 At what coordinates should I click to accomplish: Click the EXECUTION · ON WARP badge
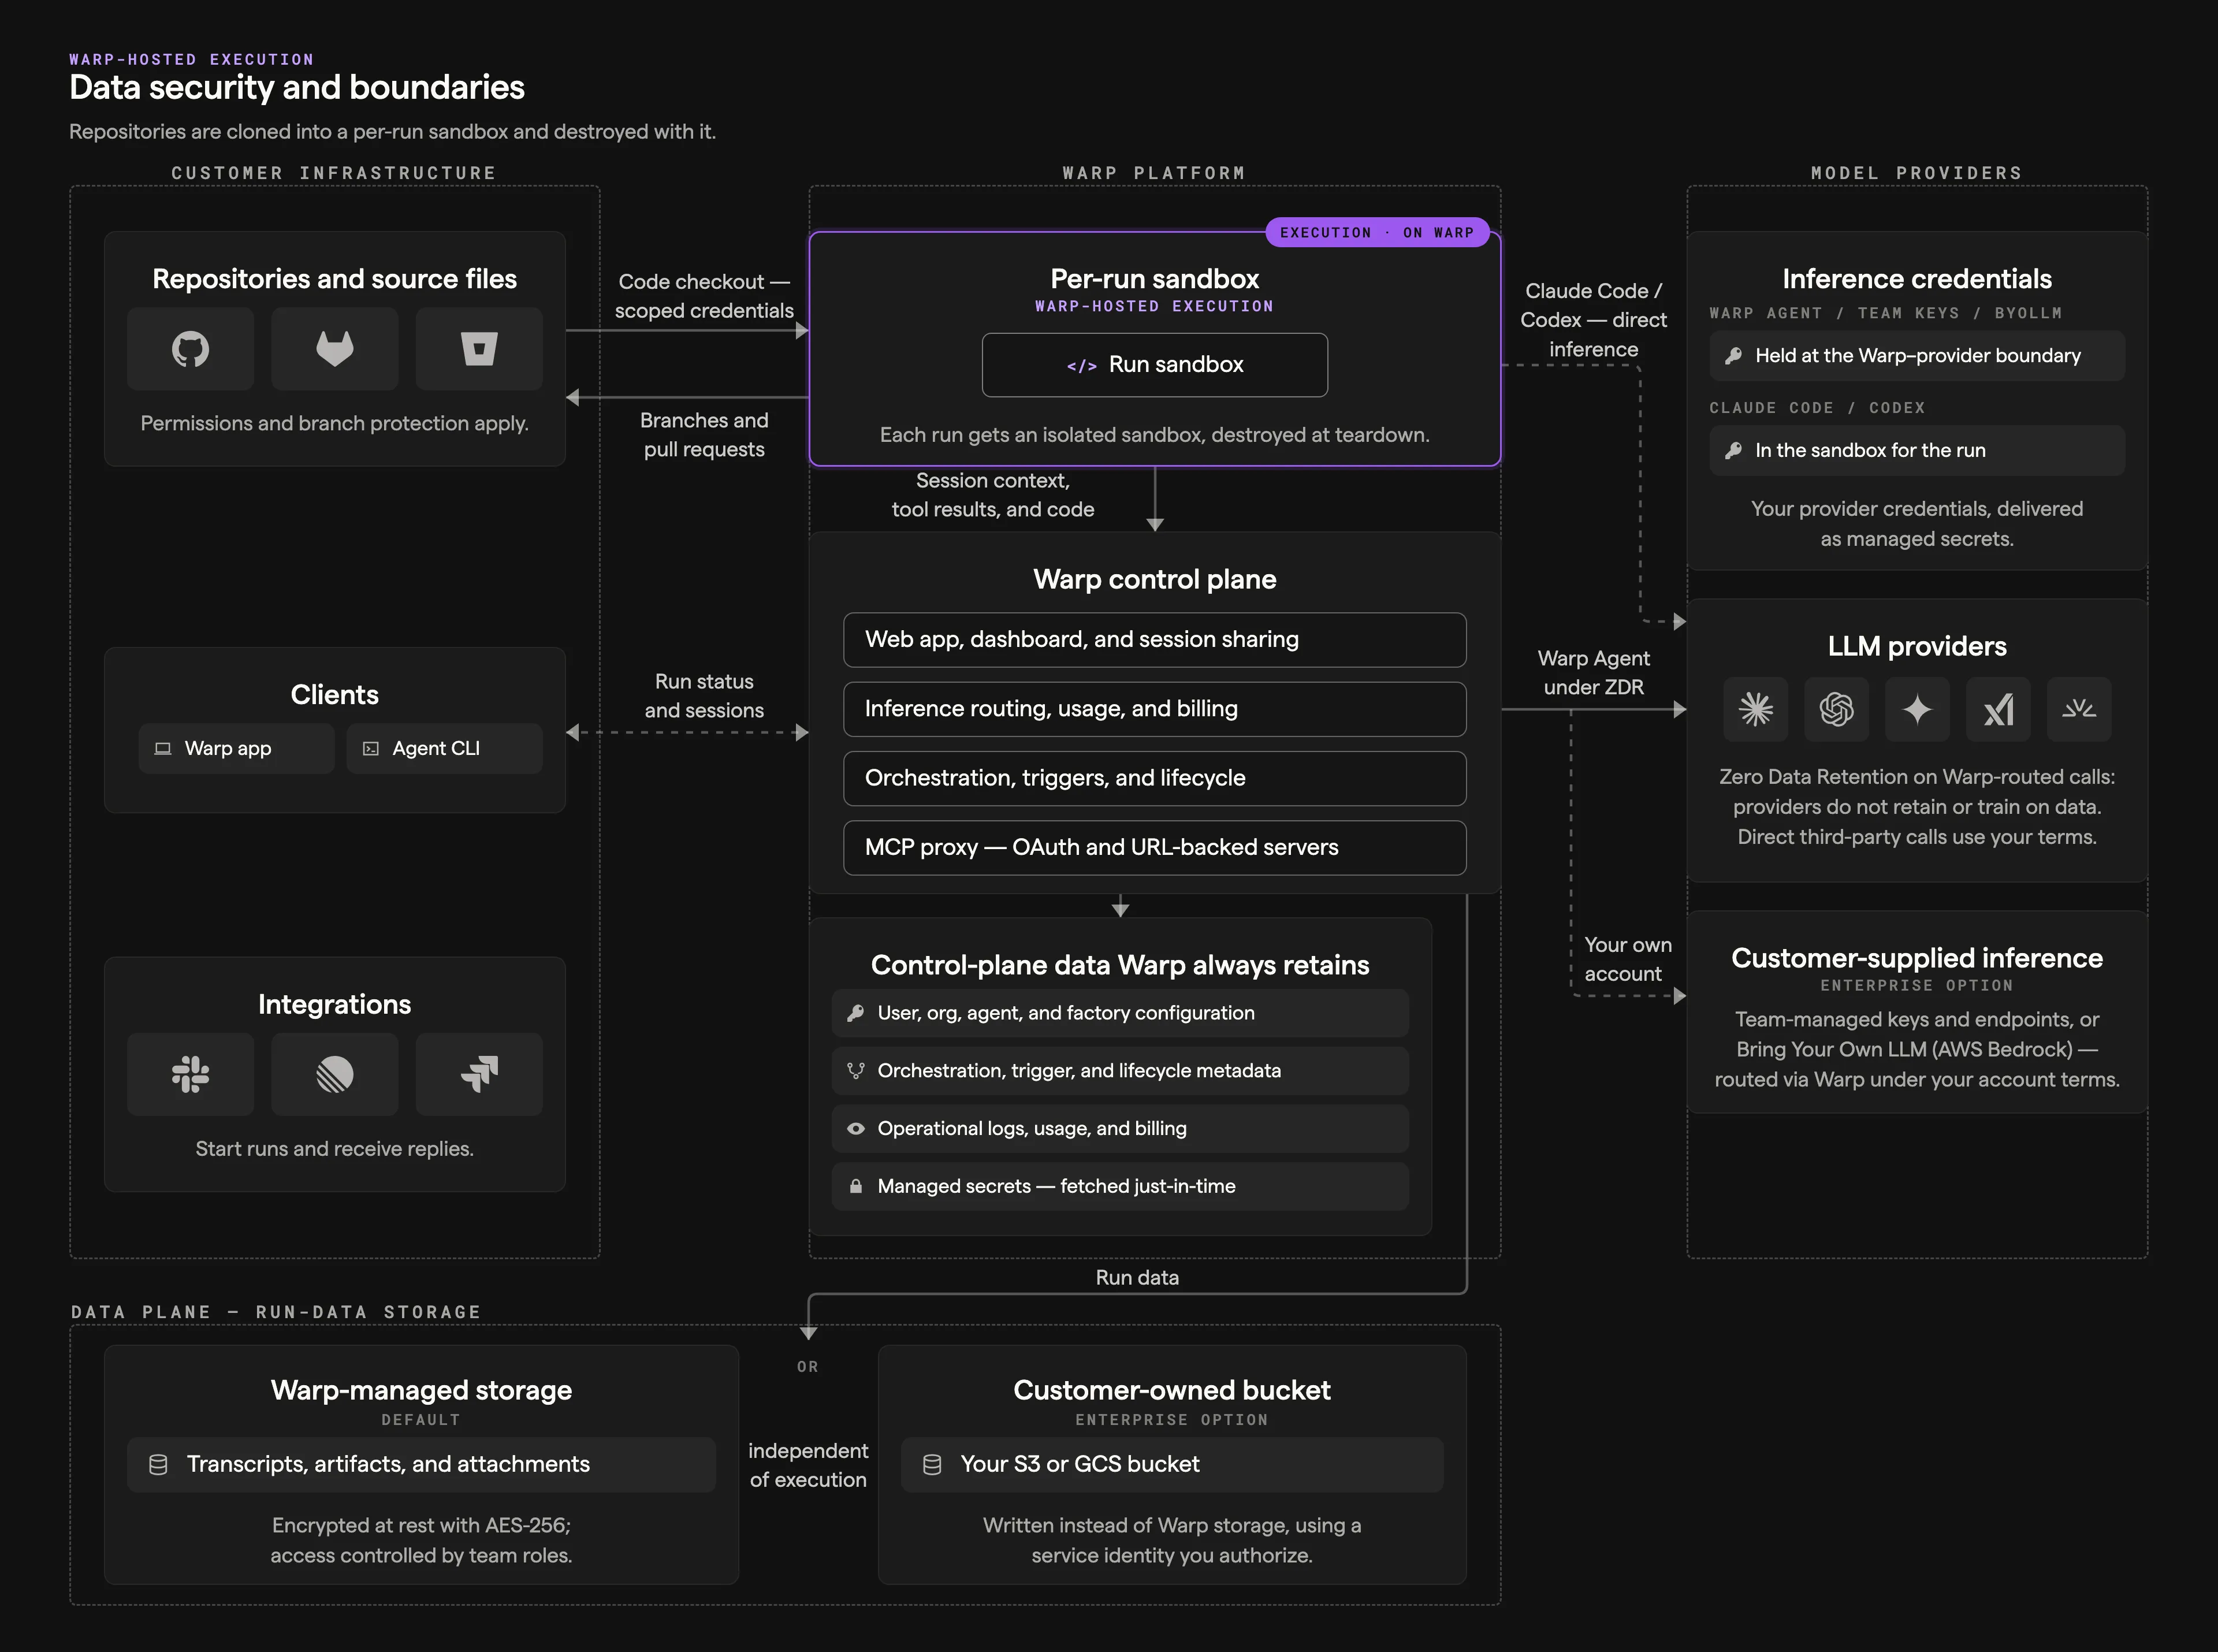point(1377,232)
